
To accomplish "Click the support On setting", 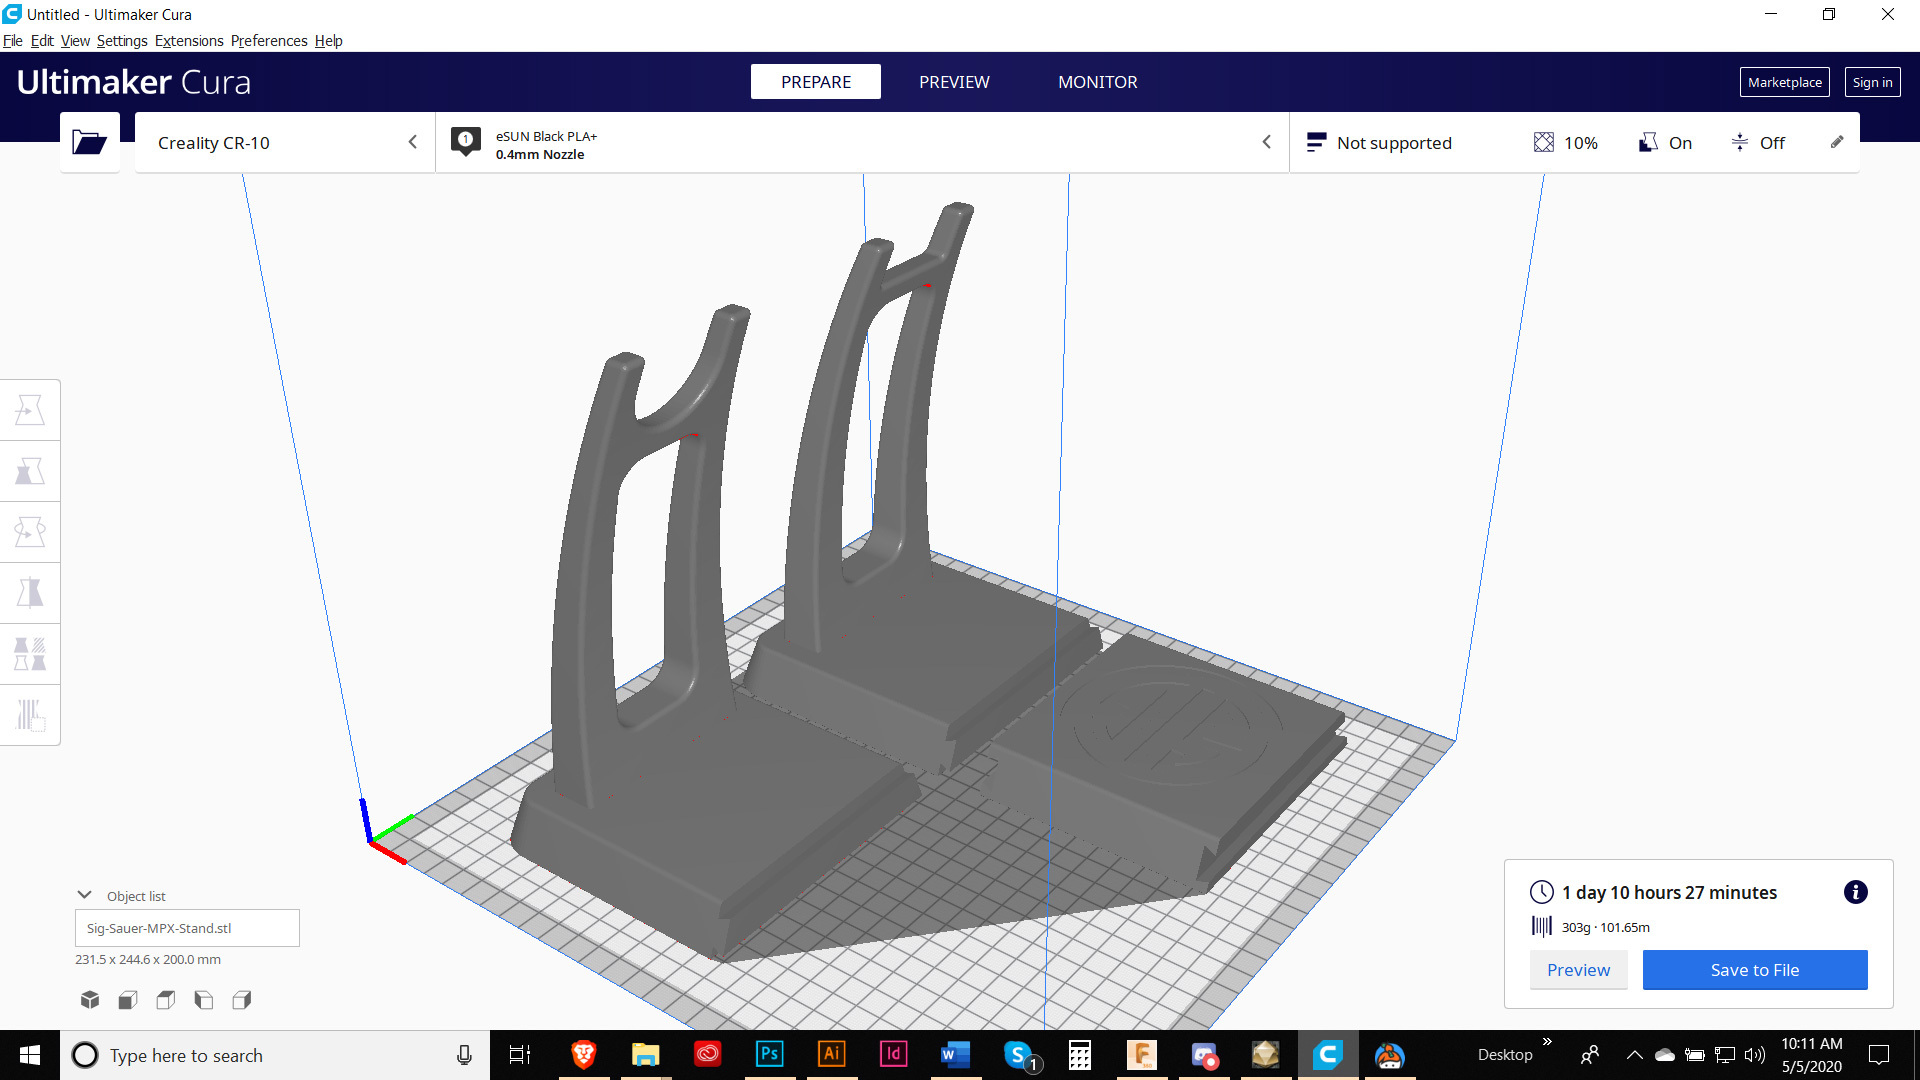I will [1665, 143].
